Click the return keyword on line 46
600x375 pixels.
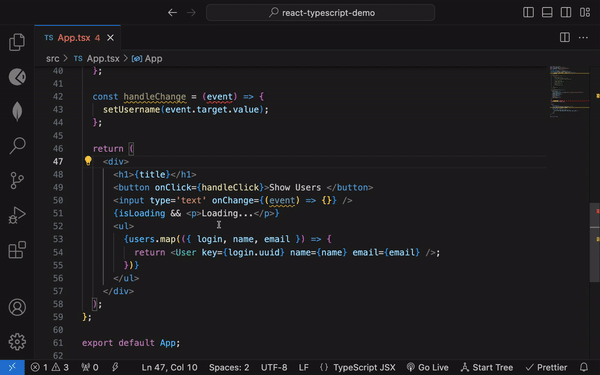(108, 148)
